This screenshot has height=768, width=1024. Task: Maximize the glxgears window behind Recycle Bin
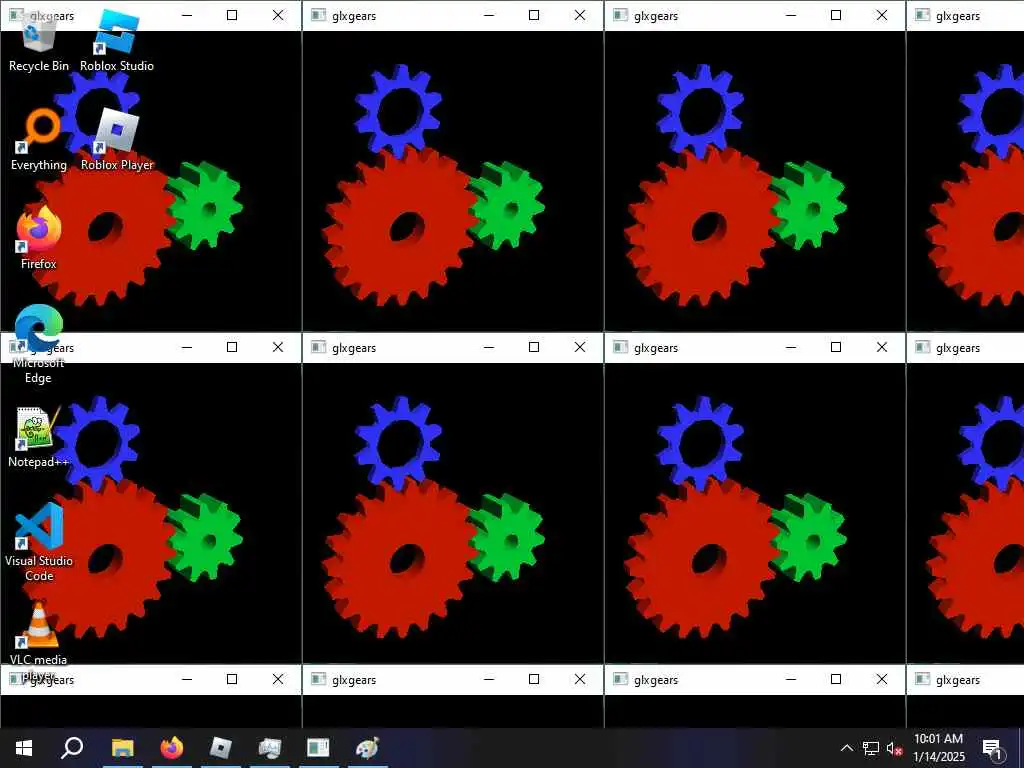tap(232, 16)
